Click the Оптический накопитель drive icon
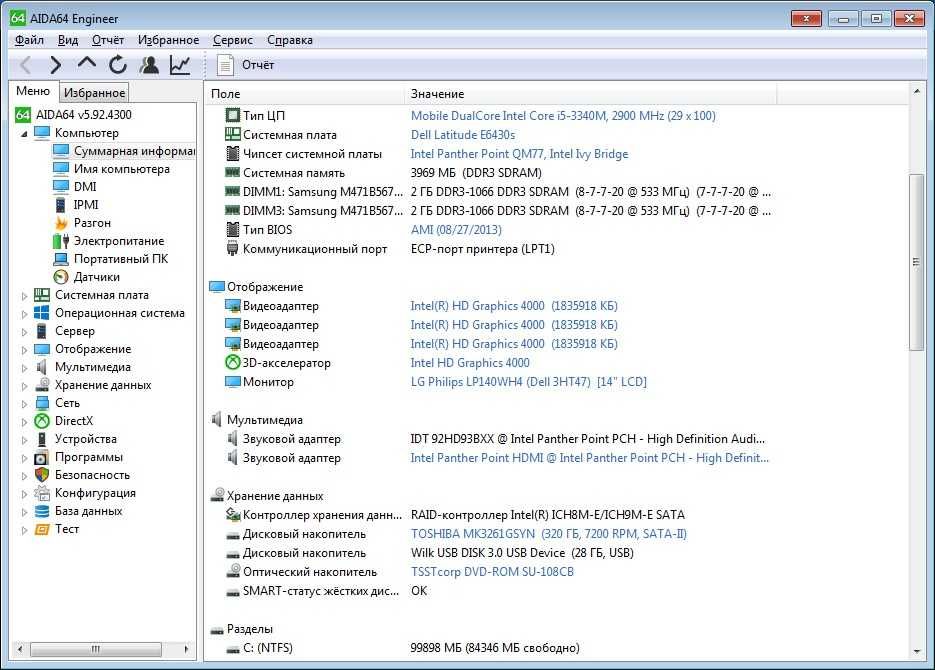The height and width of the screenshot is (670, 935). (x=233, y=571)
